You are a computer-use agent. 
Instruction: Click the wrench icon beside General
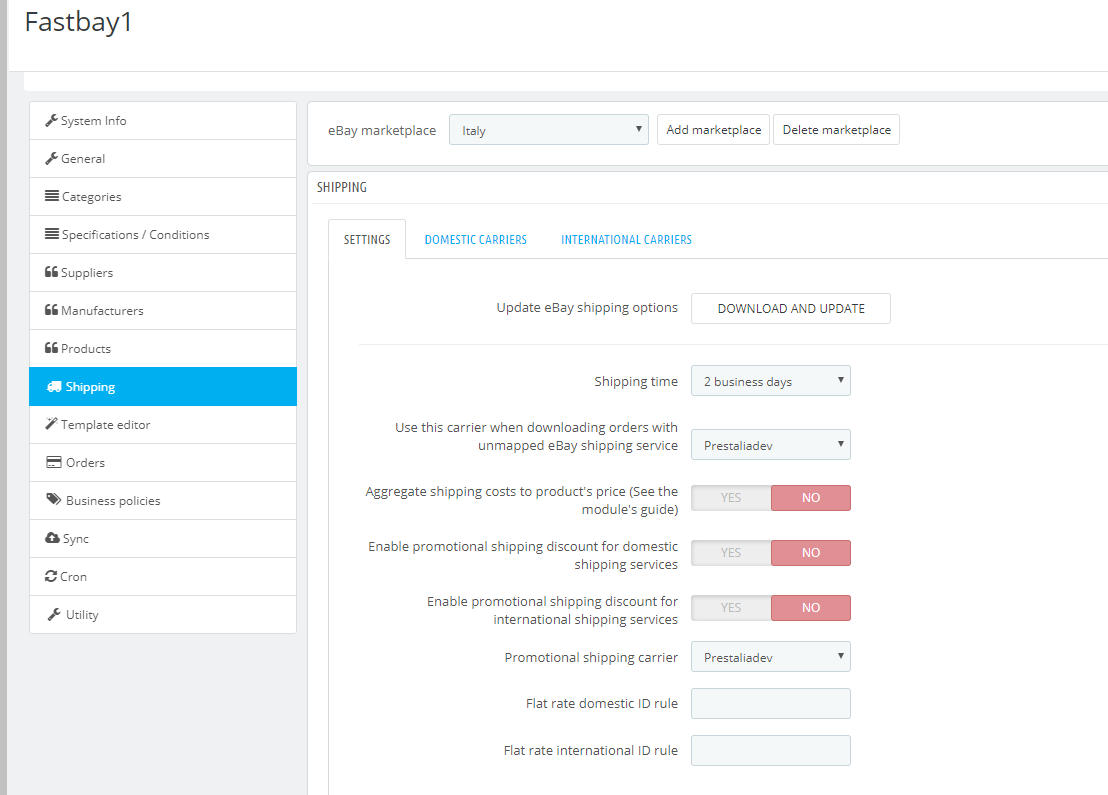51,159
